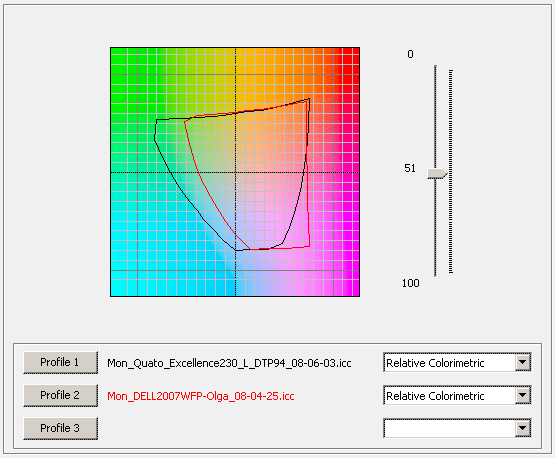Click the magenta bottom-right corner of the plot
Image resolution: width=555 pixels, height=458 pixels.
353,290
